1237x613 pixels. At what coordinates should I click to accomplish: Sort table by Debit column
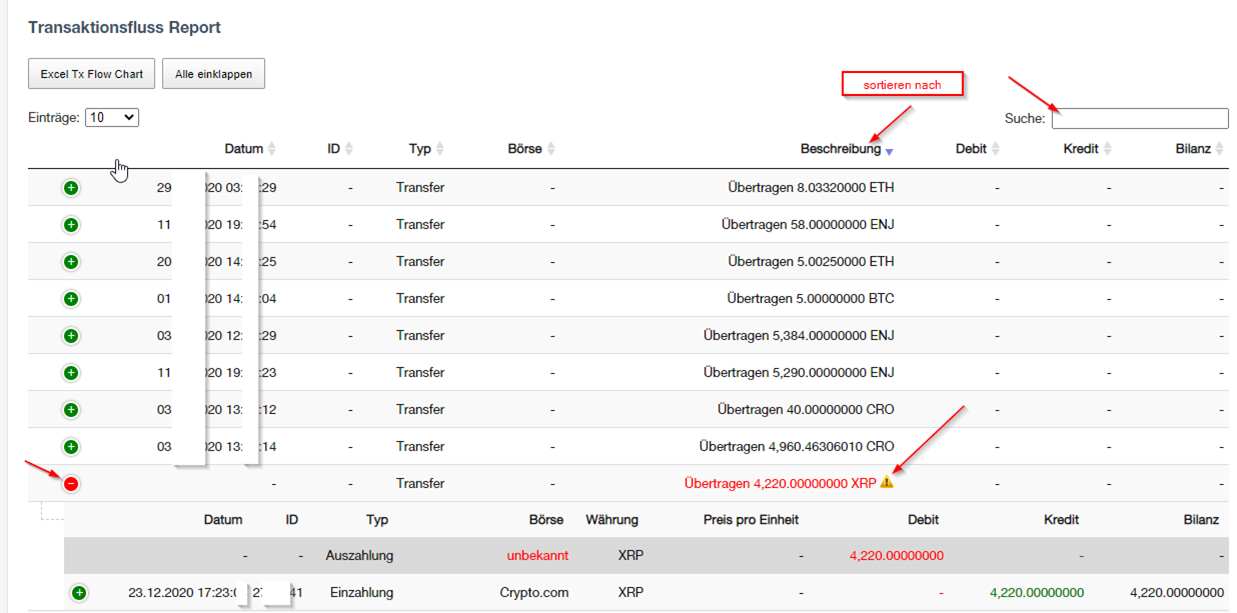coord(977,149)
